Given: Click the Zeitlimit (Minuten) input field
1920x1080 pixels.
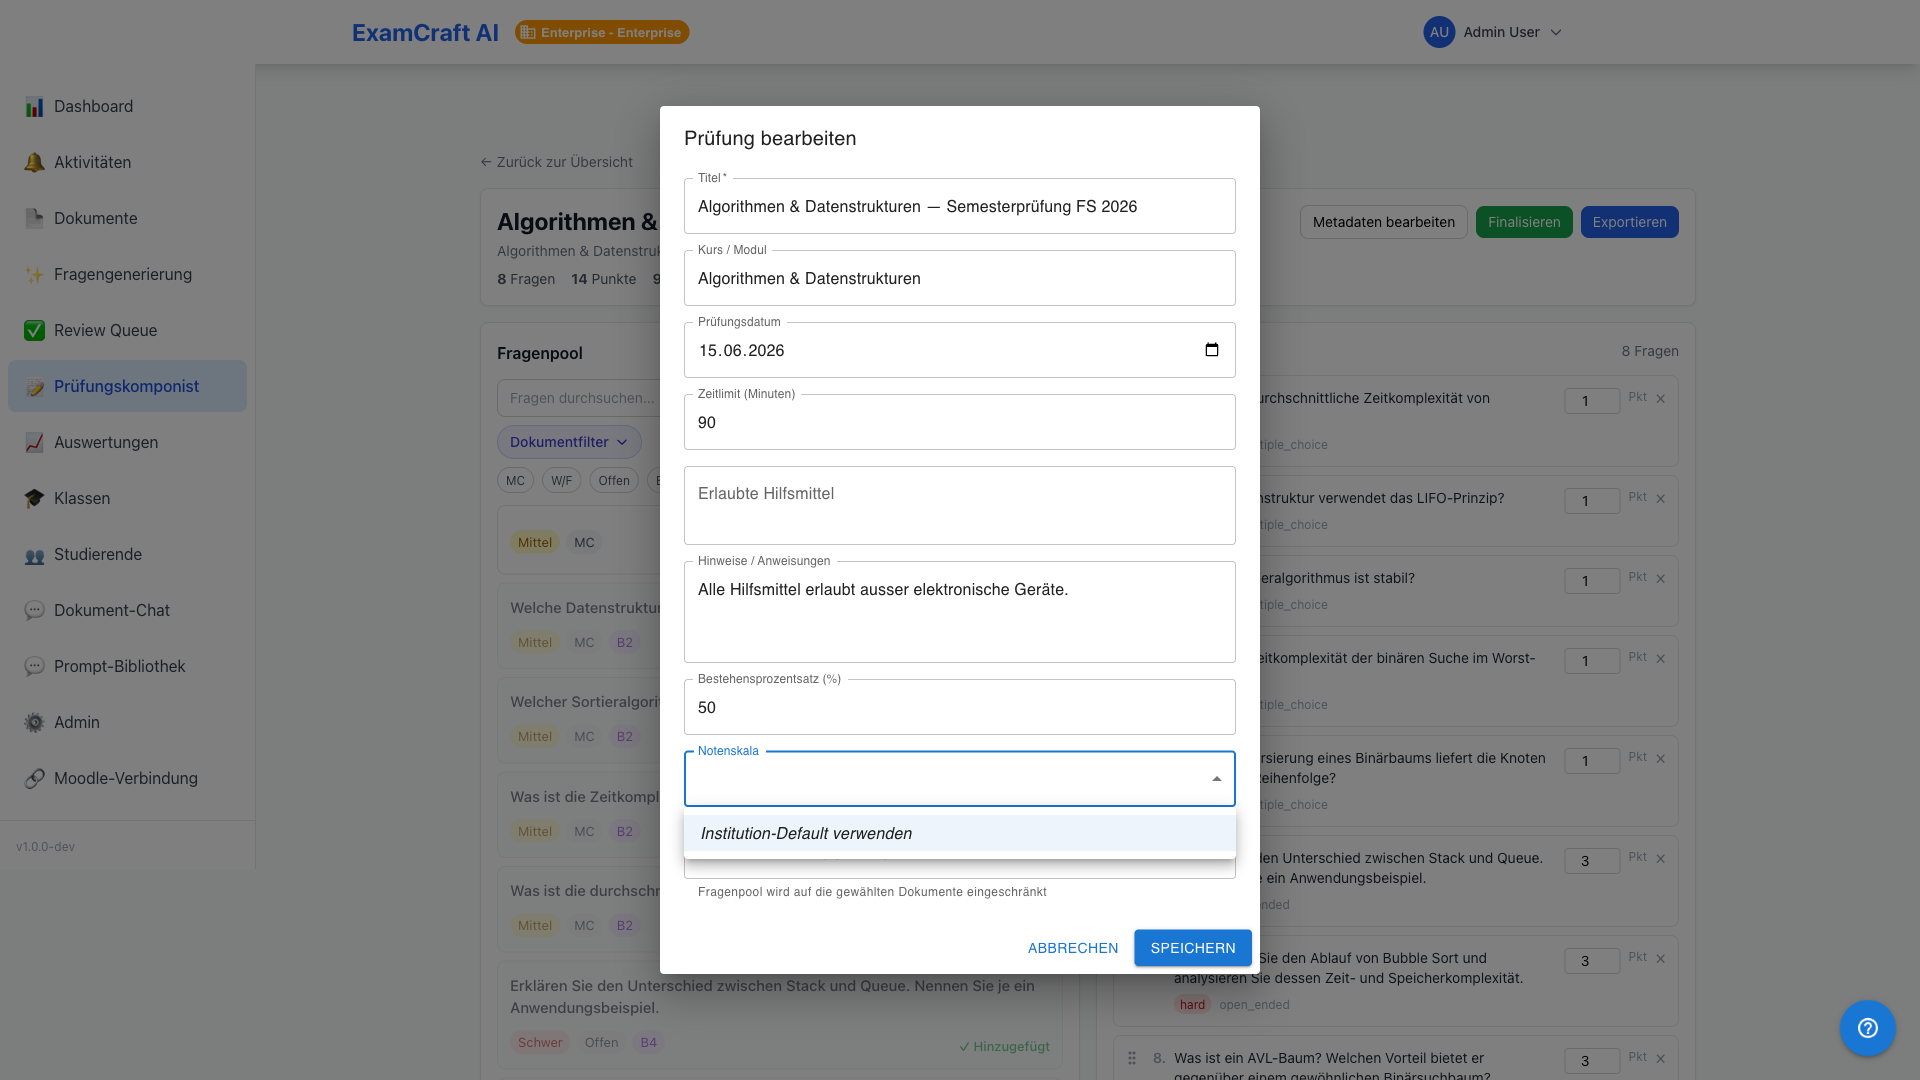Looking at the screenshot, I should pos(960,422).
